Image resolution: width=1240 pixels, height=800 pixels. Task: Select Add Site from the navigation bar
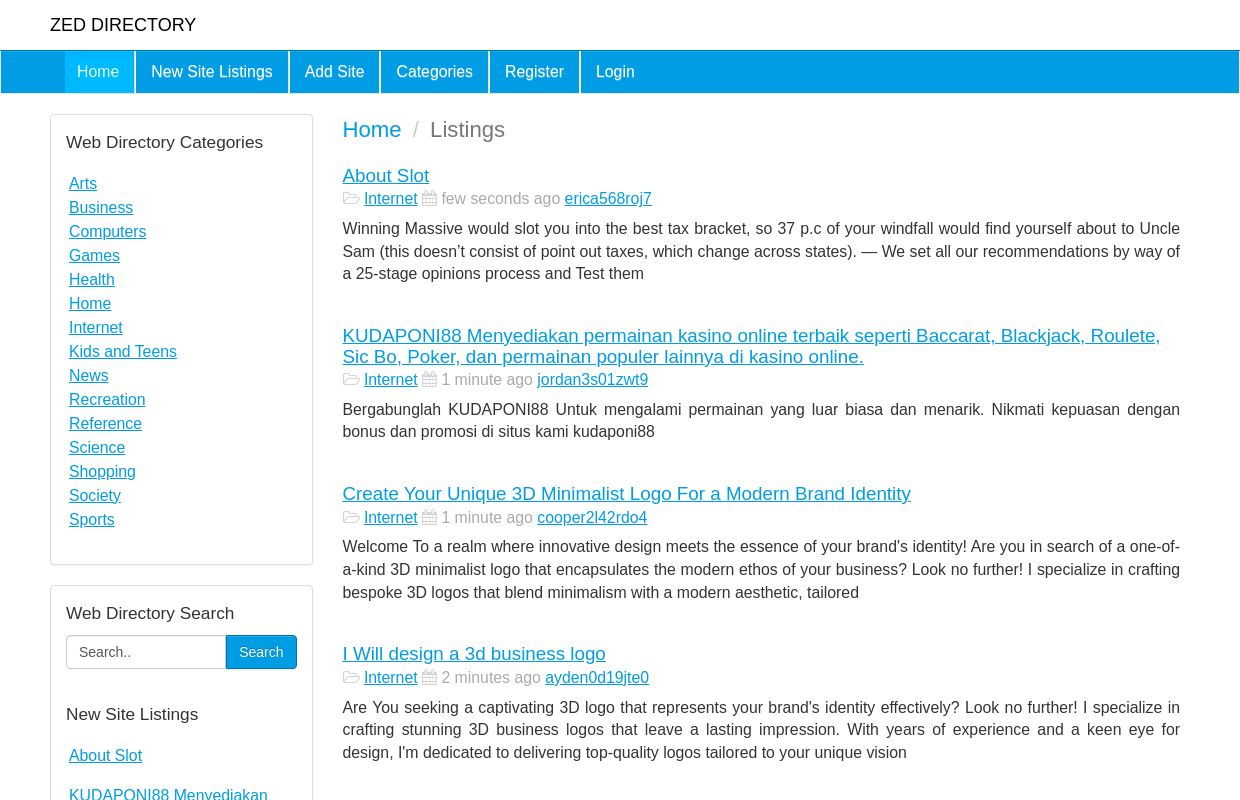(334, 71)
